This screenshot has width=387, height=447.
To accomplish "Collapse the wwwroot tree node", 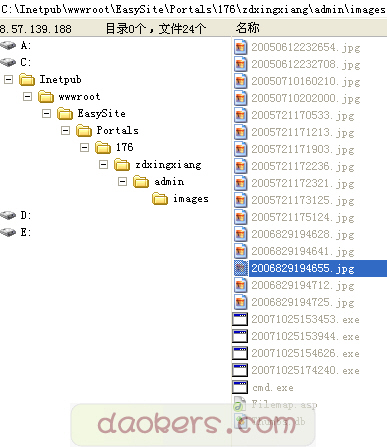I will point(28,97).
